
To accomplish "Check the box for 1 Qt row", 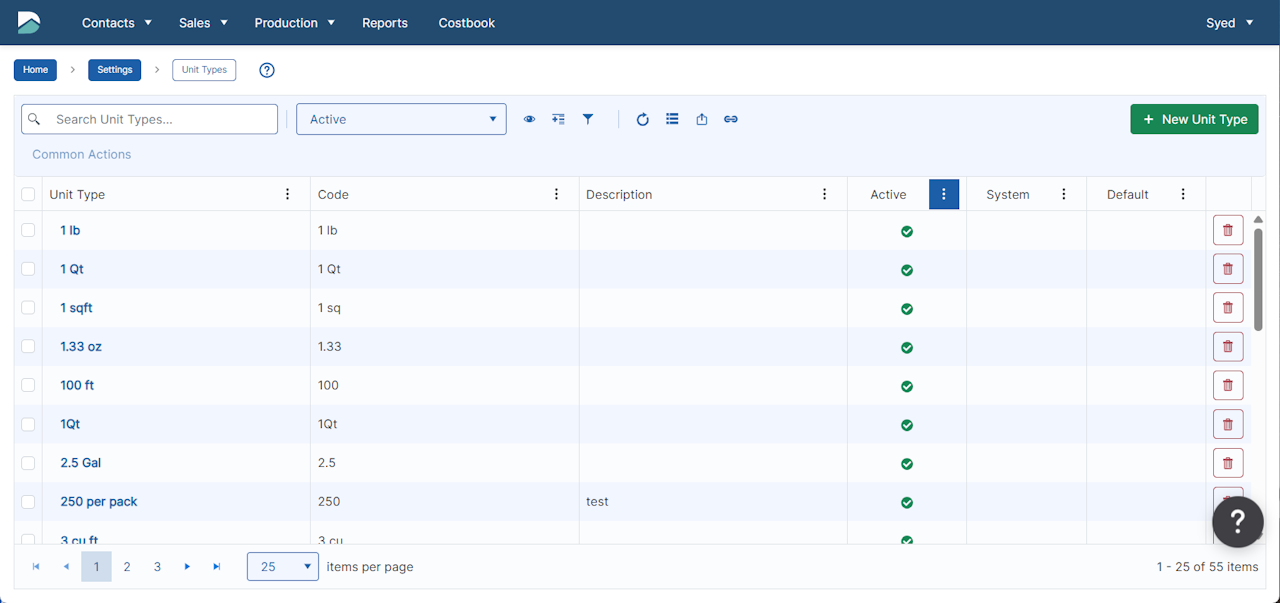I will (28, 269).
